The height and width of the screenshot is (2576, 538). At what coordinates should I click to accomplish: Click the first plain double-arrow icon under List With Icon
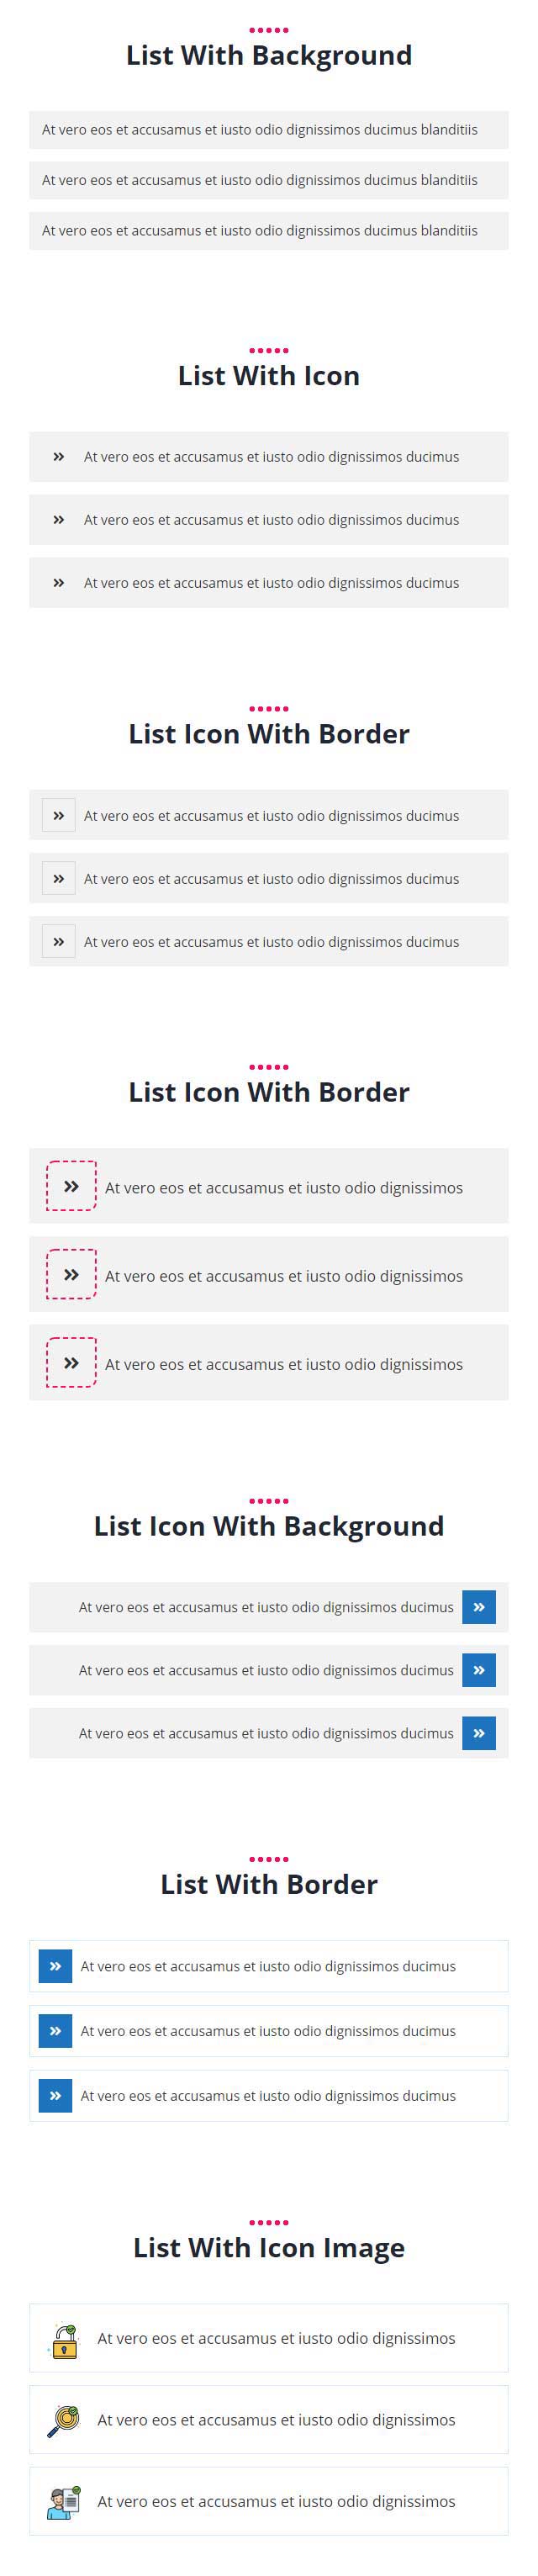coord(59,457)
